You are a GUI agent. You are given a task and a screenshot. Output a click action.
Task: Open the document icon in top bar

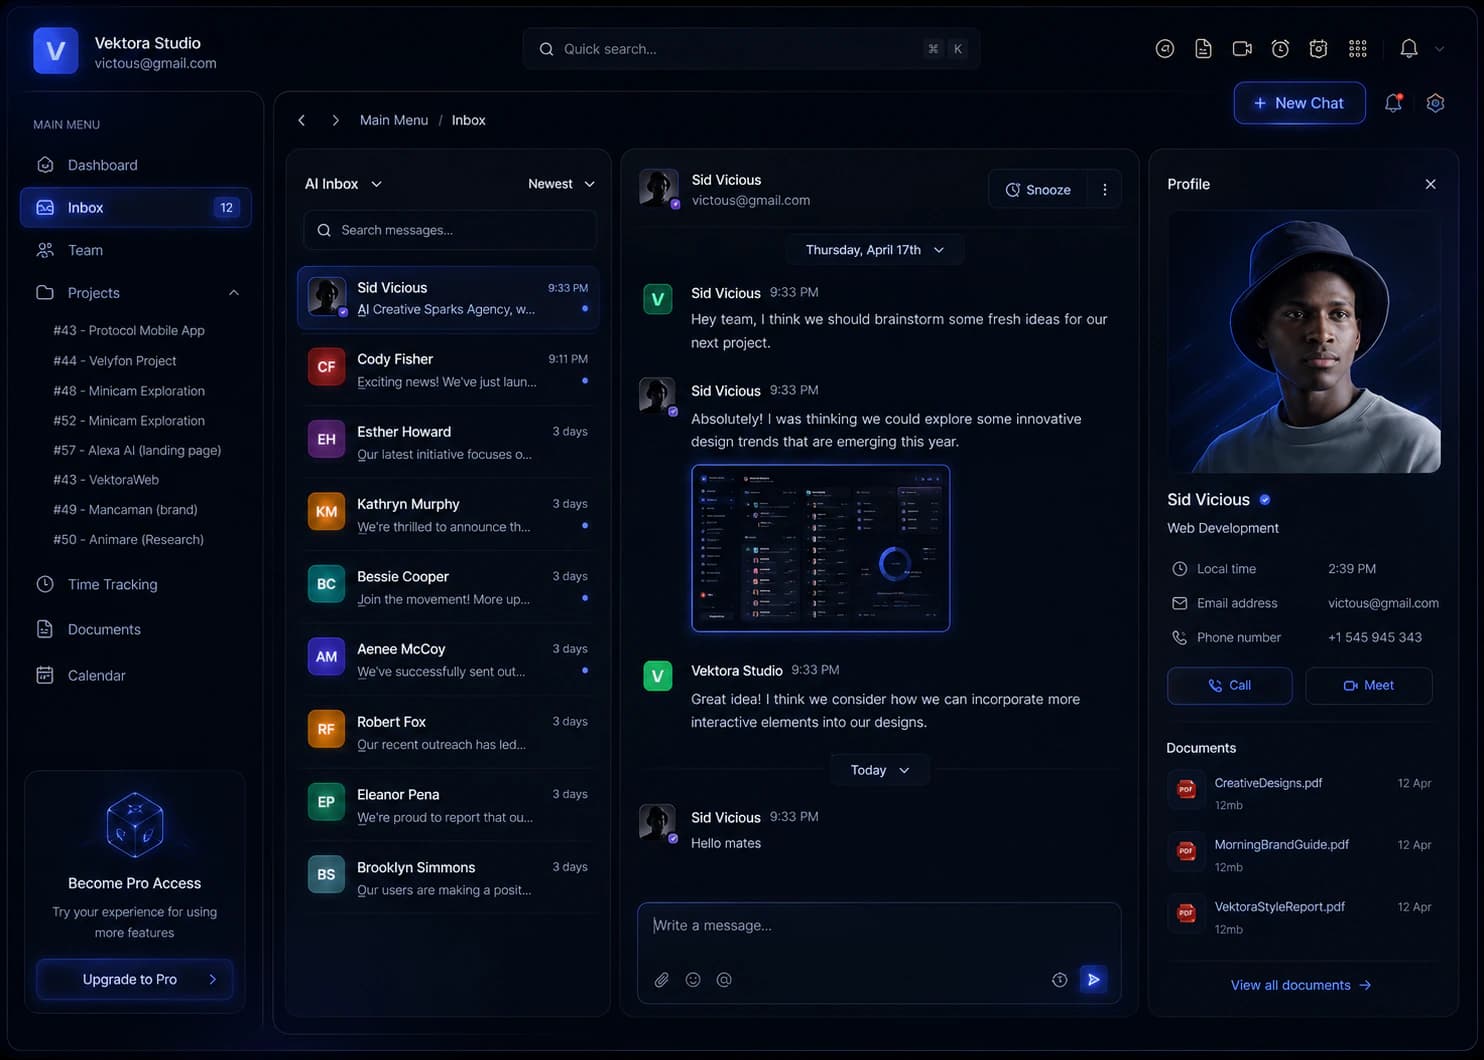point(1203,48)
